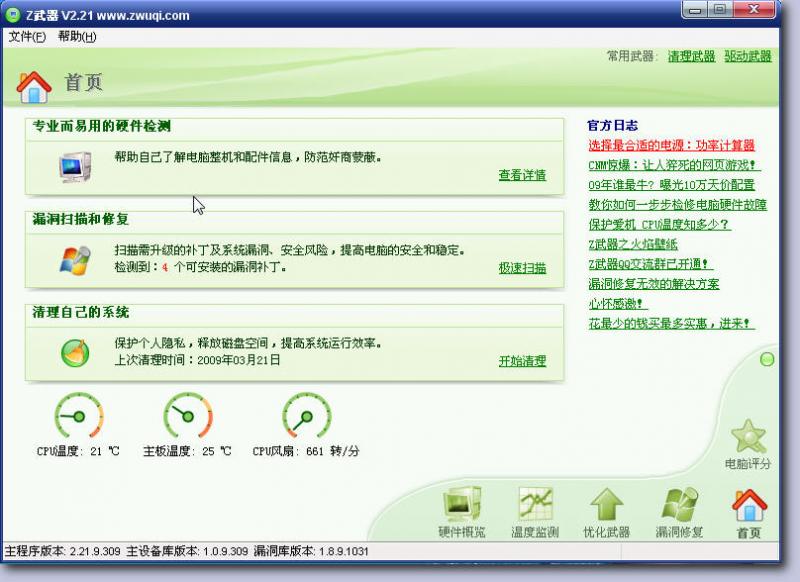Click CPU温度: 21 ℃ label
The height and width of the screenshot is (582, 800).
pos(78,451)
